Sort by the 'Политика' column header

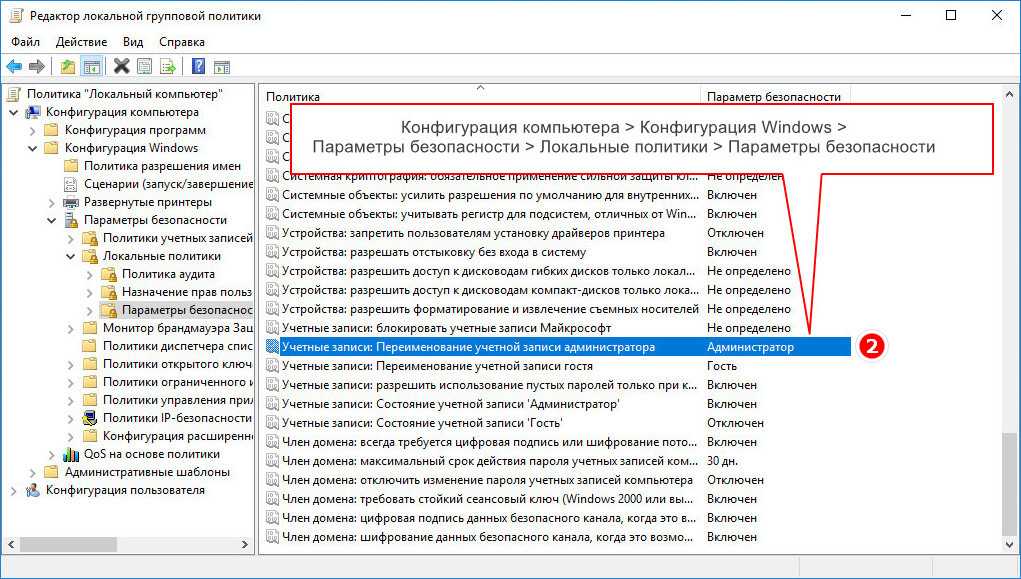click(x=482, y=96)
